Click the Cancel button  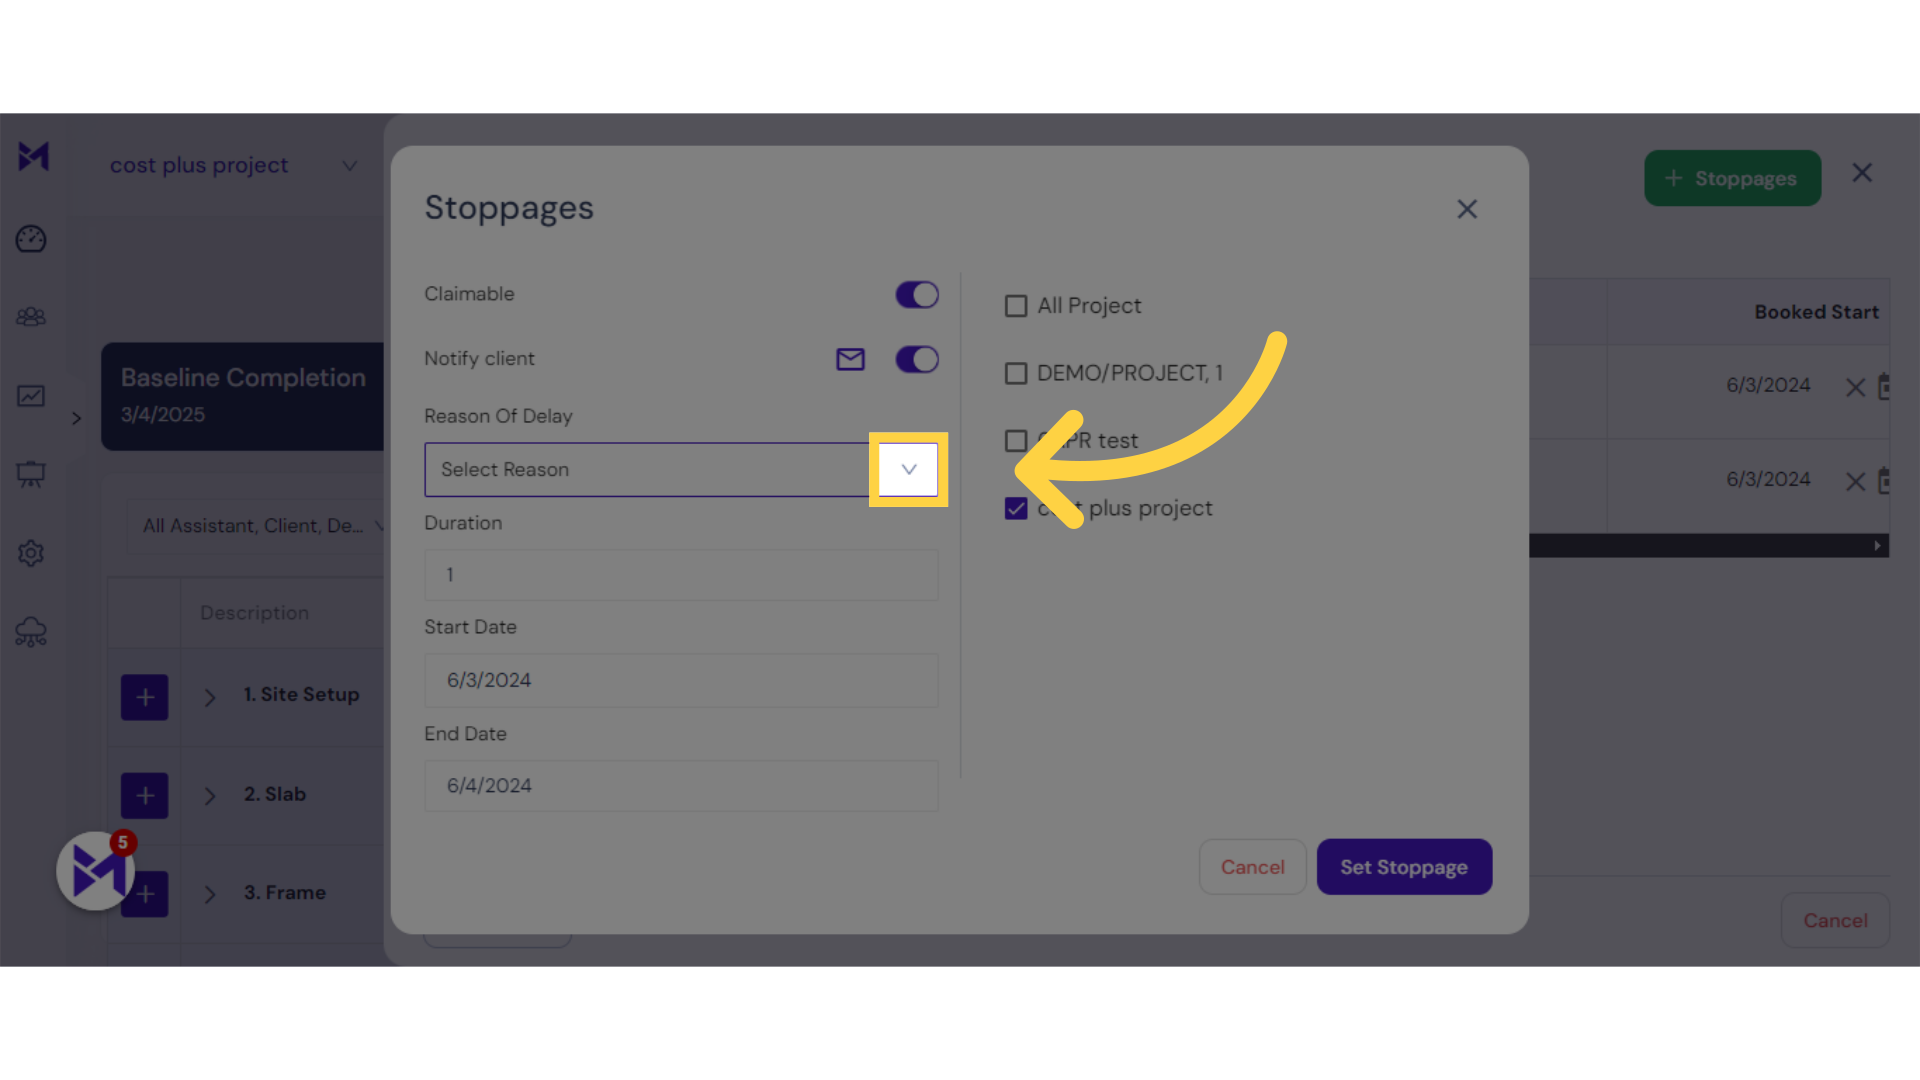click(x=1253, y=866)
